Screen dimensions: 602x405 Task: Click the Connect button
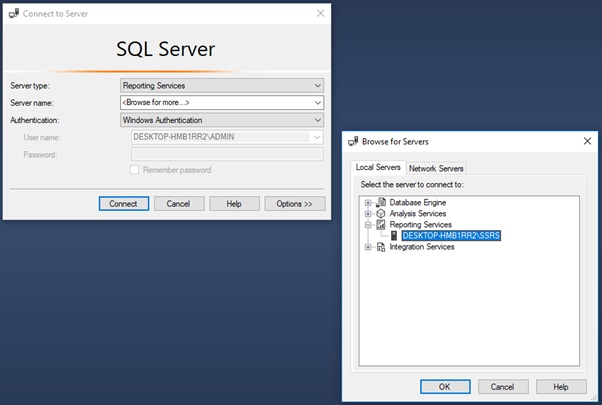pyautogui.click(x=124, y=204)
